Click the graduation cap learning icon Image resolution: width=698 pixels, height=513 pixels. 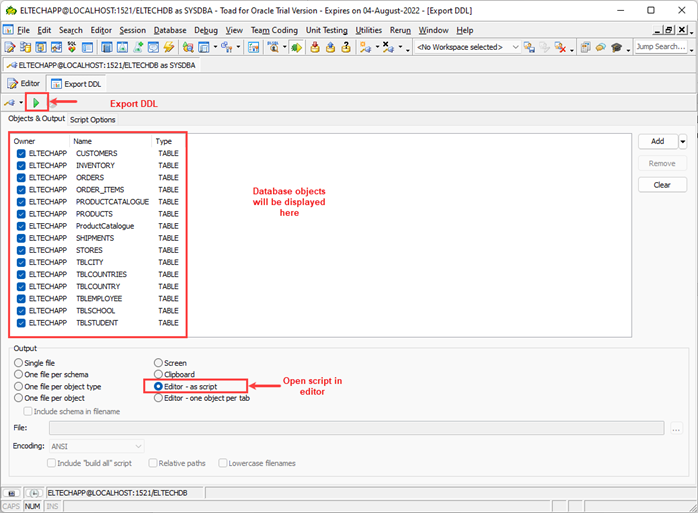[x=617, y=47]
